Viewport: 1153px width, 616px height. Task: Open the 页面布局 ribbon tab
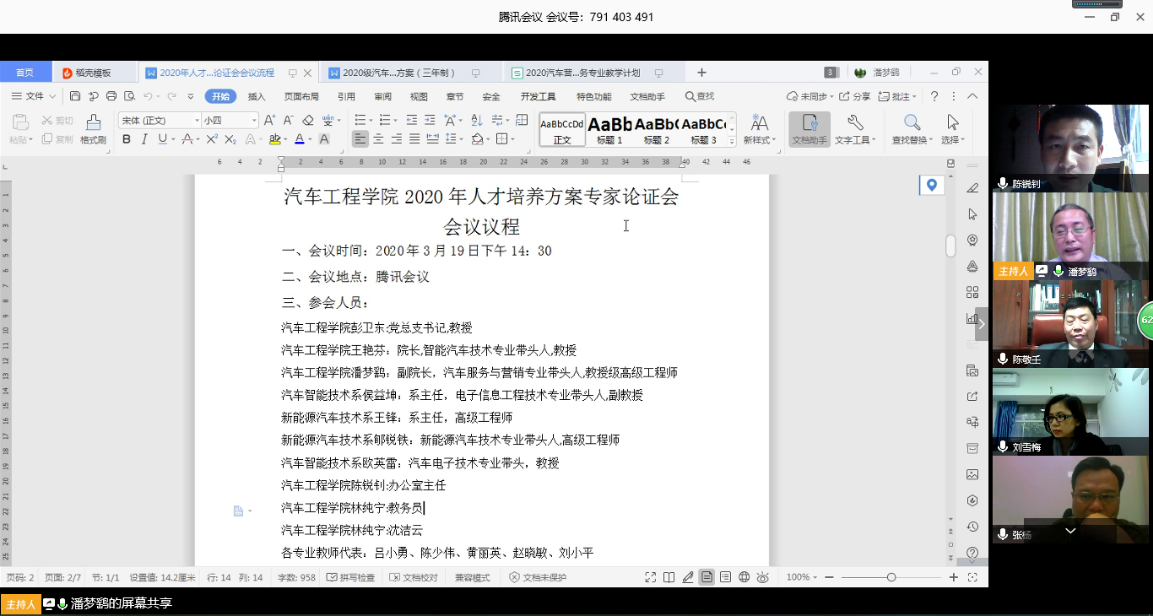pyautogui.click(x=301, y=96)
